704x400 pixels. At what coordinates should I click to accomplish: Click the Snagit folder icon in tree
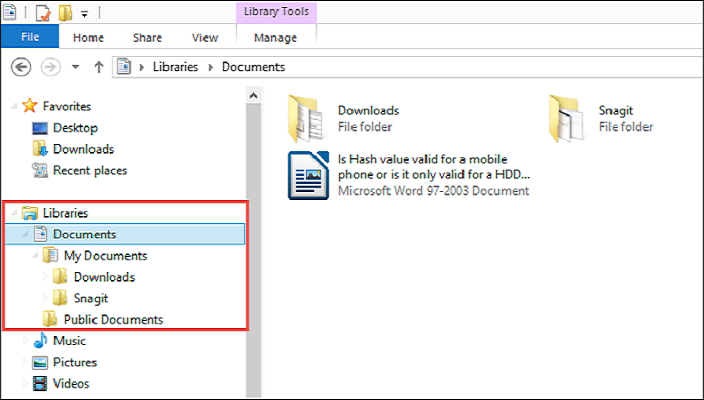pyautogui.click(x=60, y=298)
